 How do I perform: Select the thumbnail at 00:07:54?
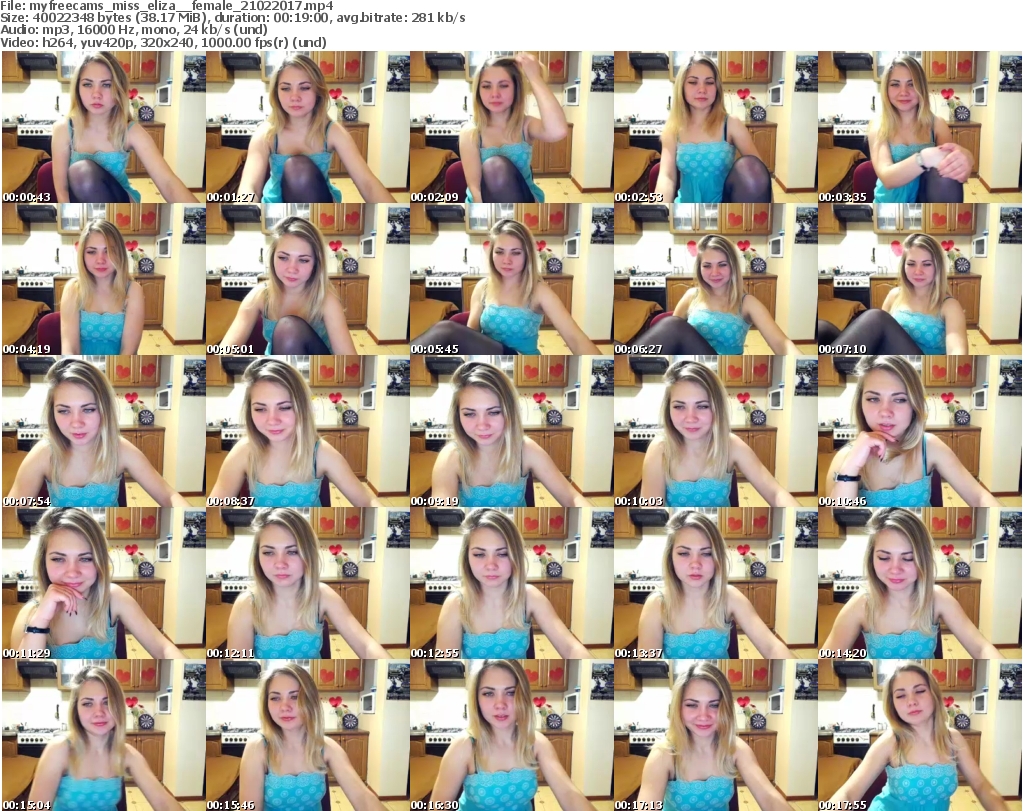click(103, 431)
